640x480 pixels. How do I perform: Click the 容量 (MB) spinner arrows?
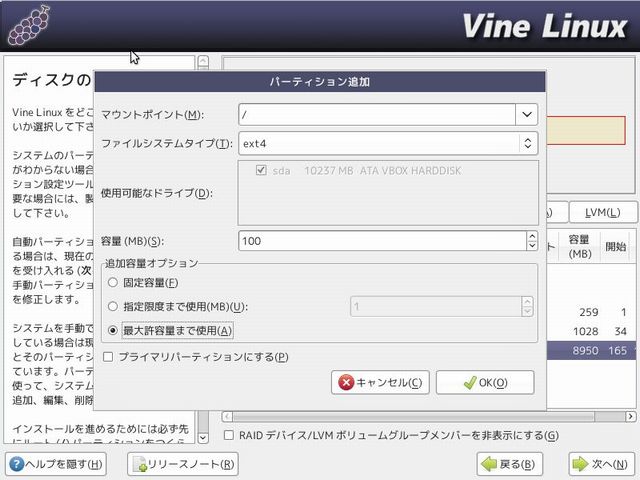531,241
